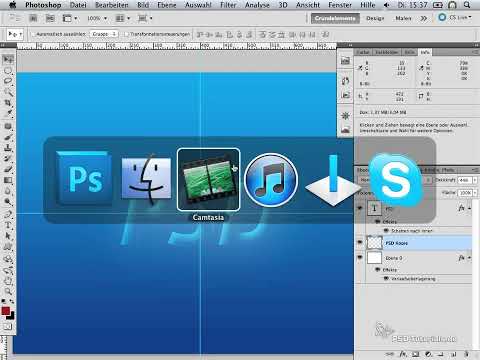480x360 pixels.
Task: Open the View Extras dropdown
Action: (70, 18)
